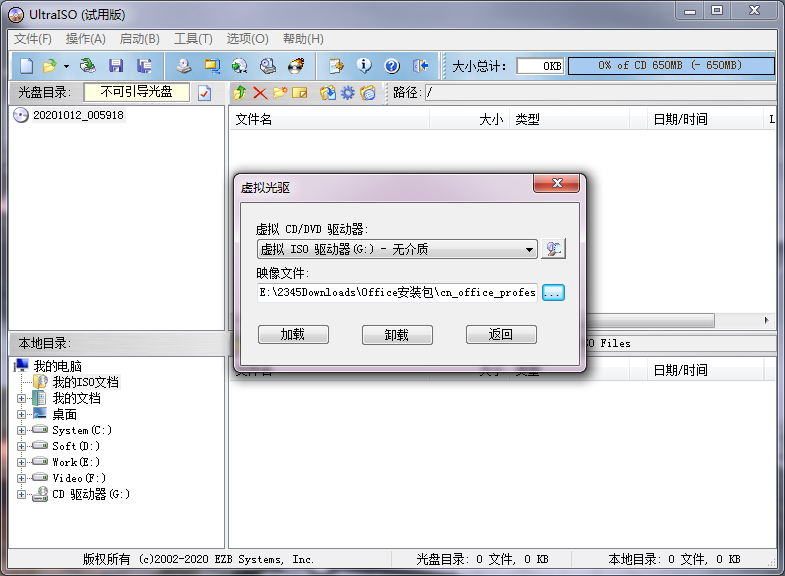The height and width of the screenshot is (576, 785).
Task: Click the 0% of CD 650MB capacity bar
Action: point(671,66)
